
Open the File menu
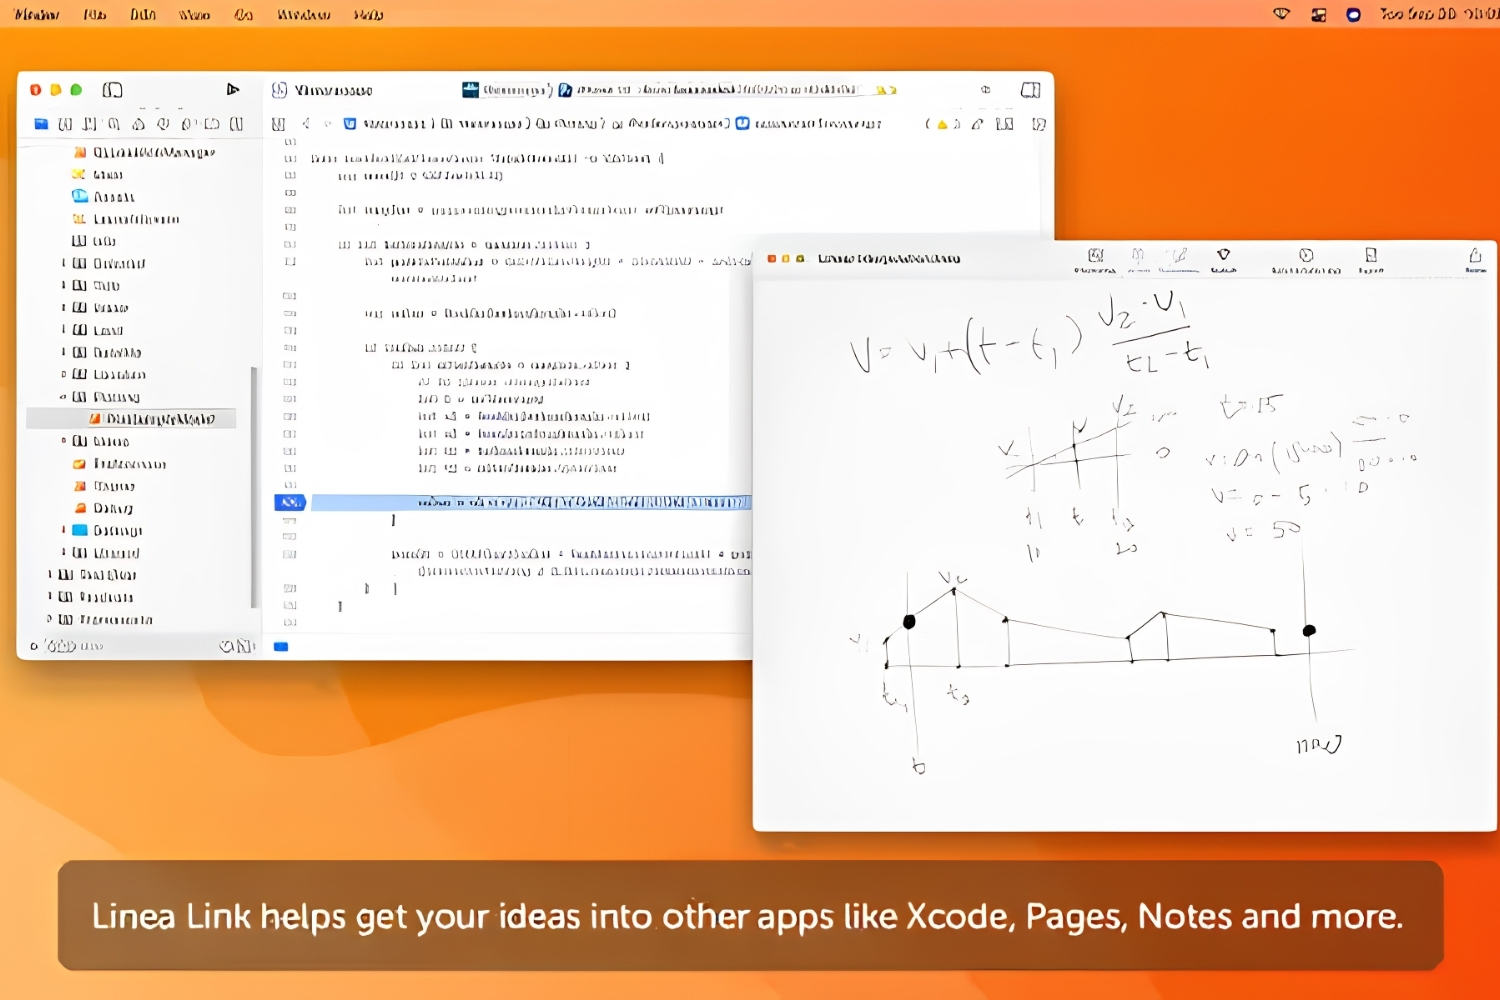tap(95, 14)
